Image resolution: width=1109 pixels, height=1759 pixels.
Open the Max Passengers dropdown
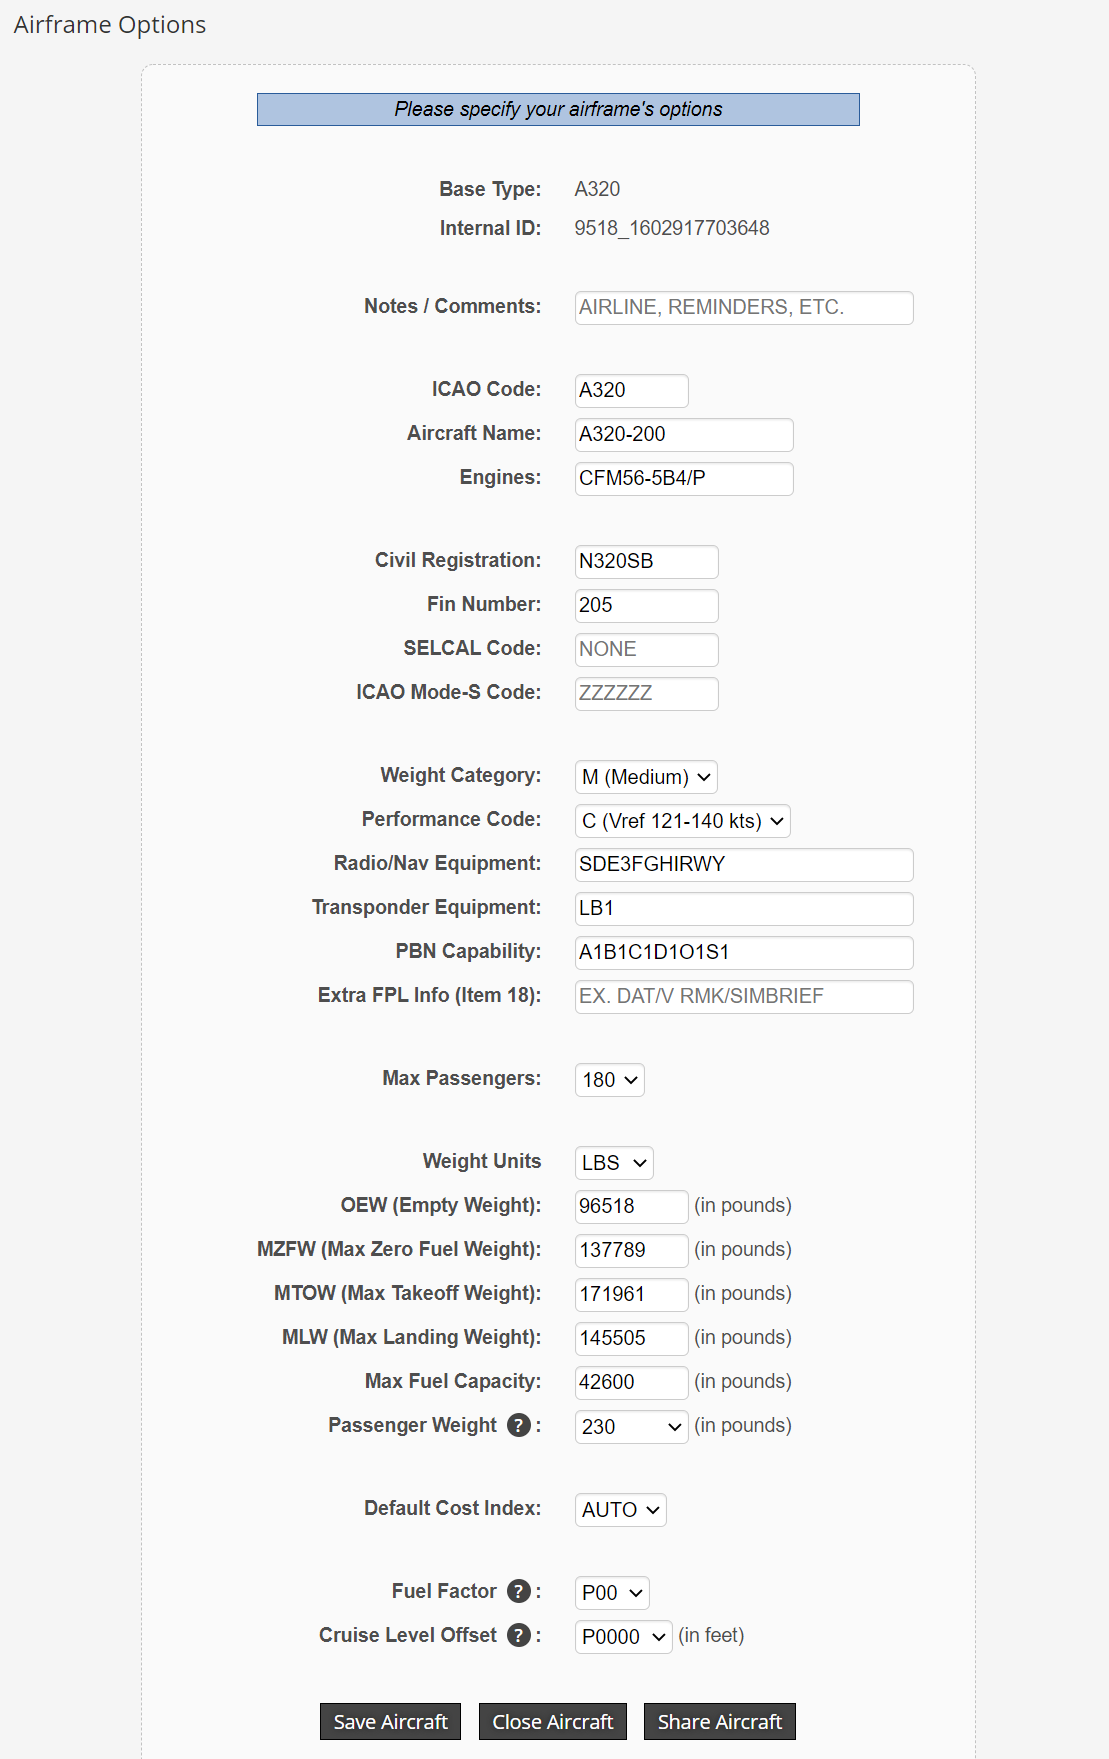[608, 1080]
